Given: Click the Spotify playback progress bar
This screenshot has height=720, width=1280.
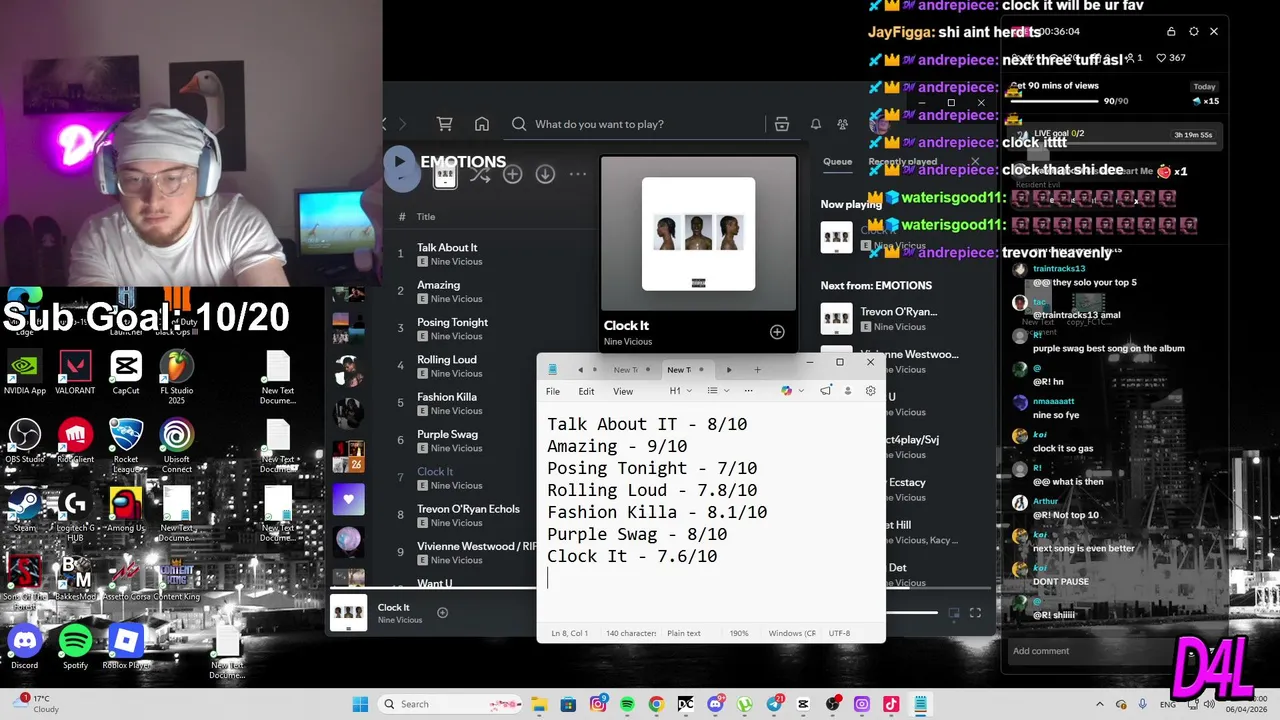Looking at the screenshot, I should pos(660,588).
